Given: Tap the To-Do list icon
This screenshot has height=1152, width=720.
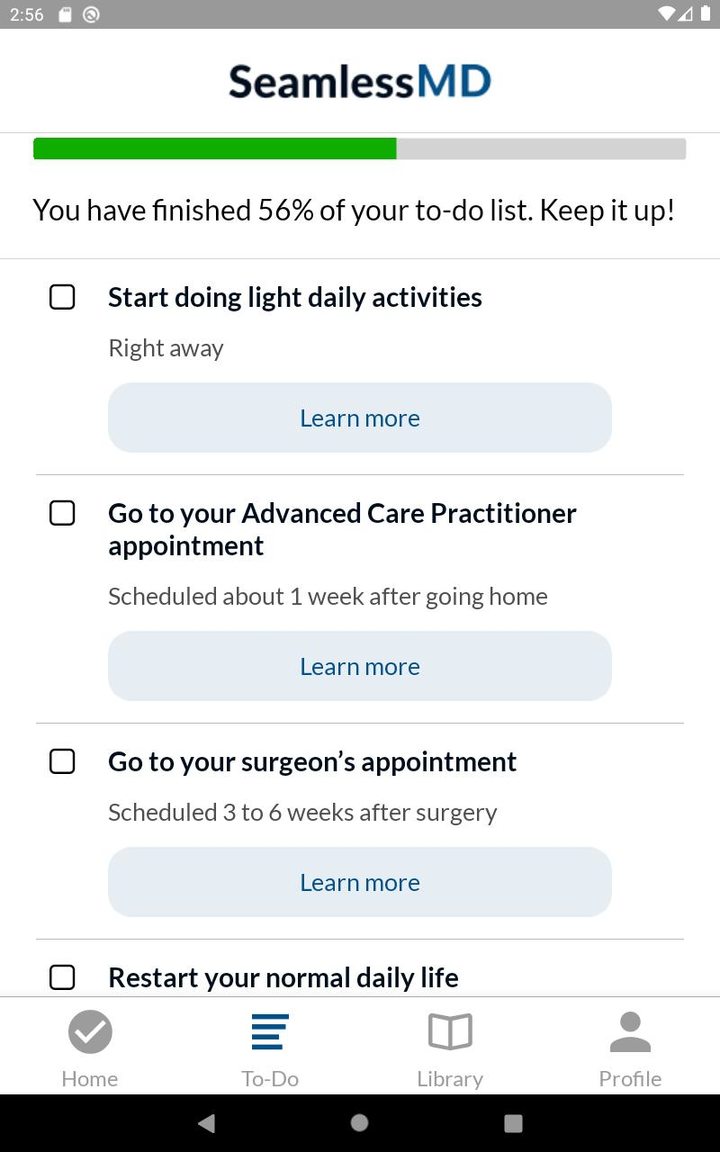Looking at the screenshot, I should 270,1032.
